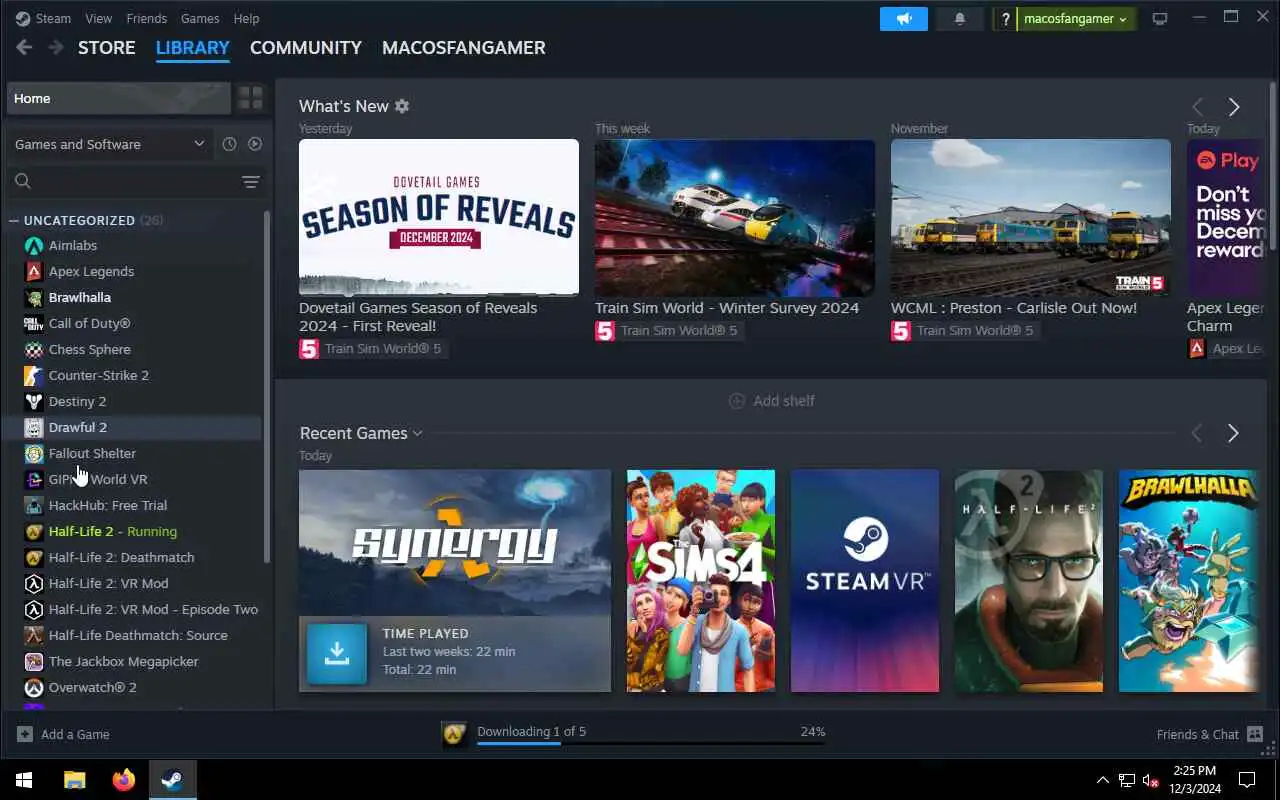Open the Help menu
Viewport: 1280px width, 800px height.
[246, 18]
